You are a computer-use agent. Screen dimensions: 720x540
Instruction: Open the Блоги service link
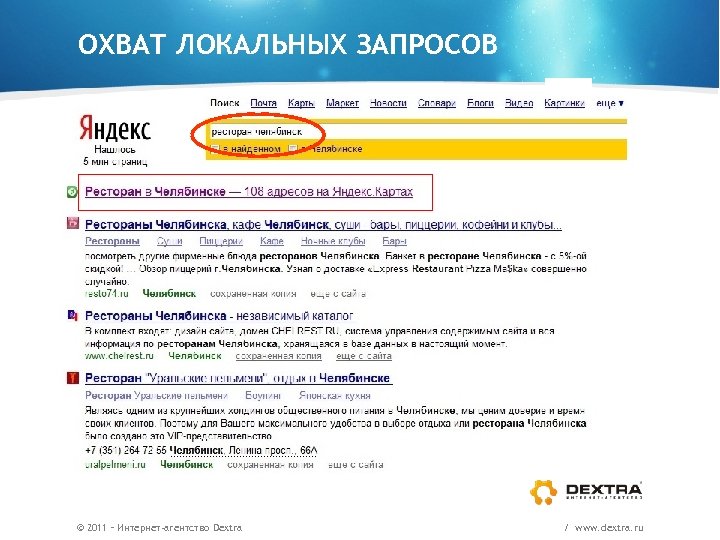480,103
